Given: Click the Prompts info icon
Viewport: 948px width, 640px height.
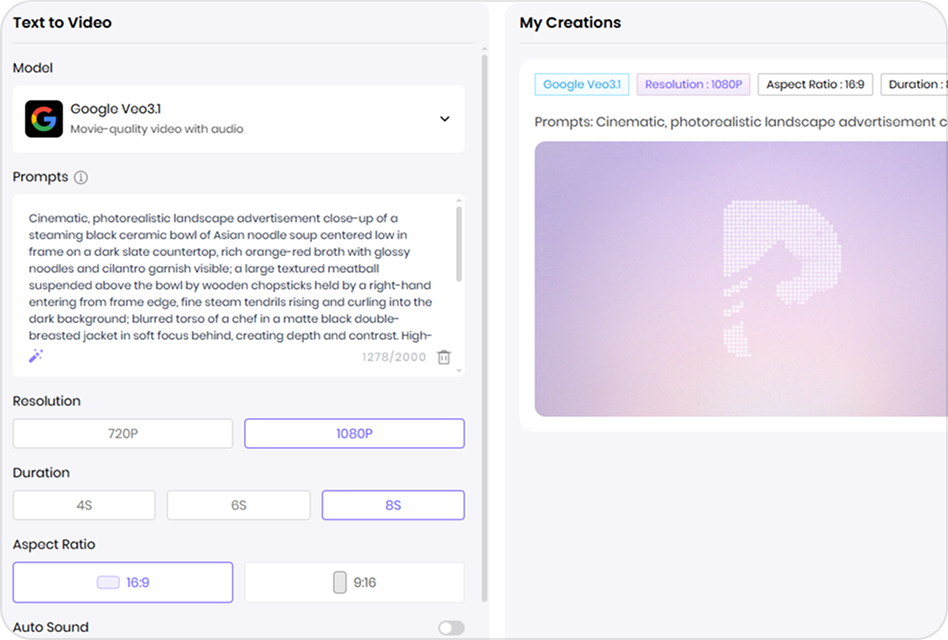Looking at the screenshot, I should pos(81,177).
